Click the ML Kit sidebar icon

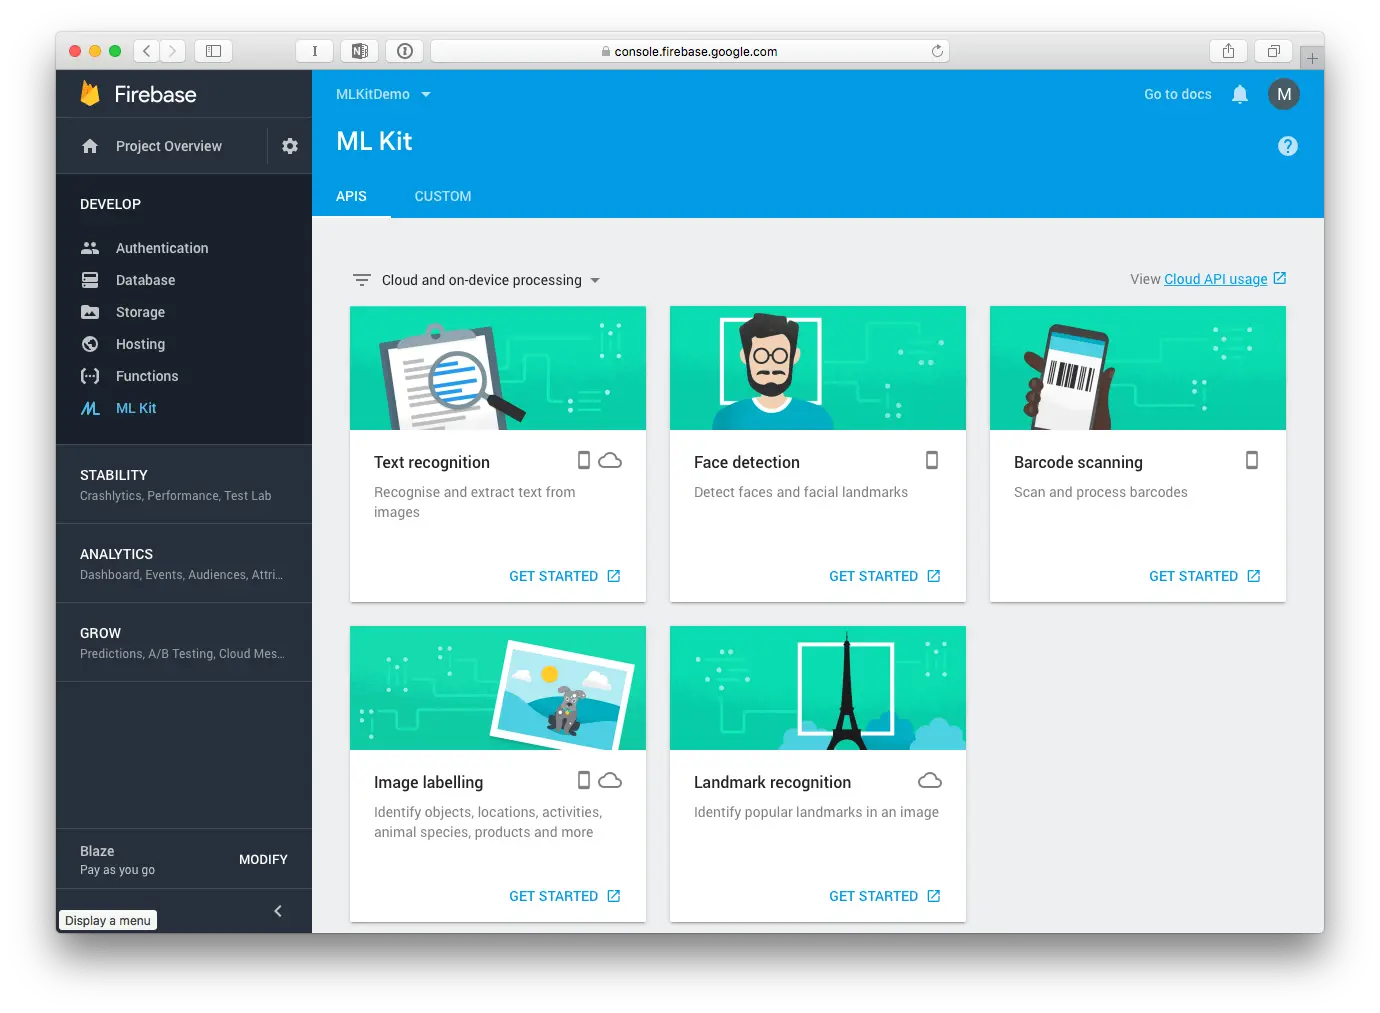tap(90, 408)
